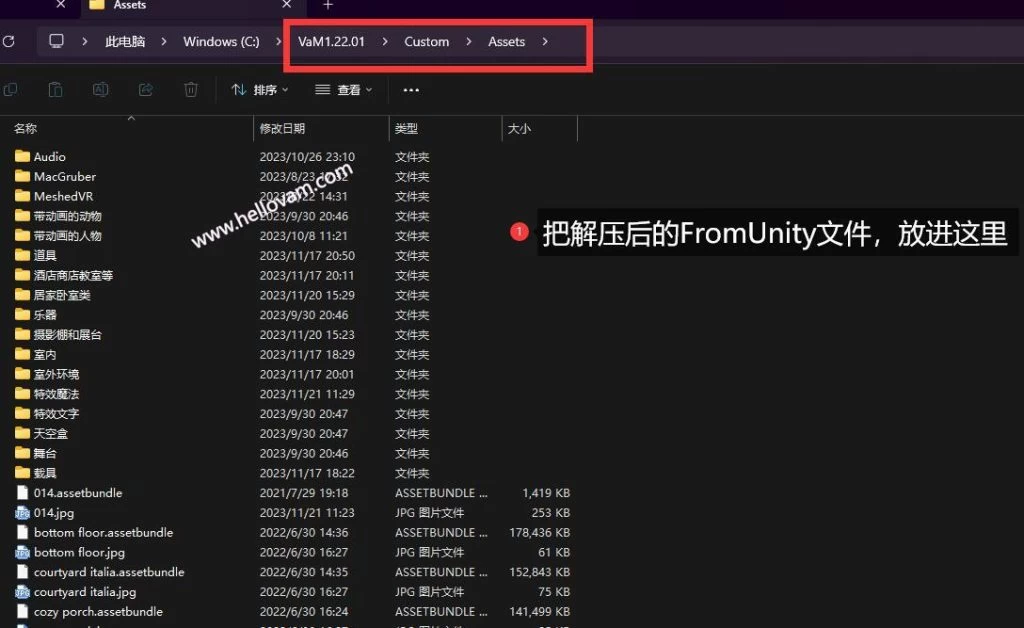Sort by the 大小 column header
The image size is (1024, 628).
click(520, 129)
